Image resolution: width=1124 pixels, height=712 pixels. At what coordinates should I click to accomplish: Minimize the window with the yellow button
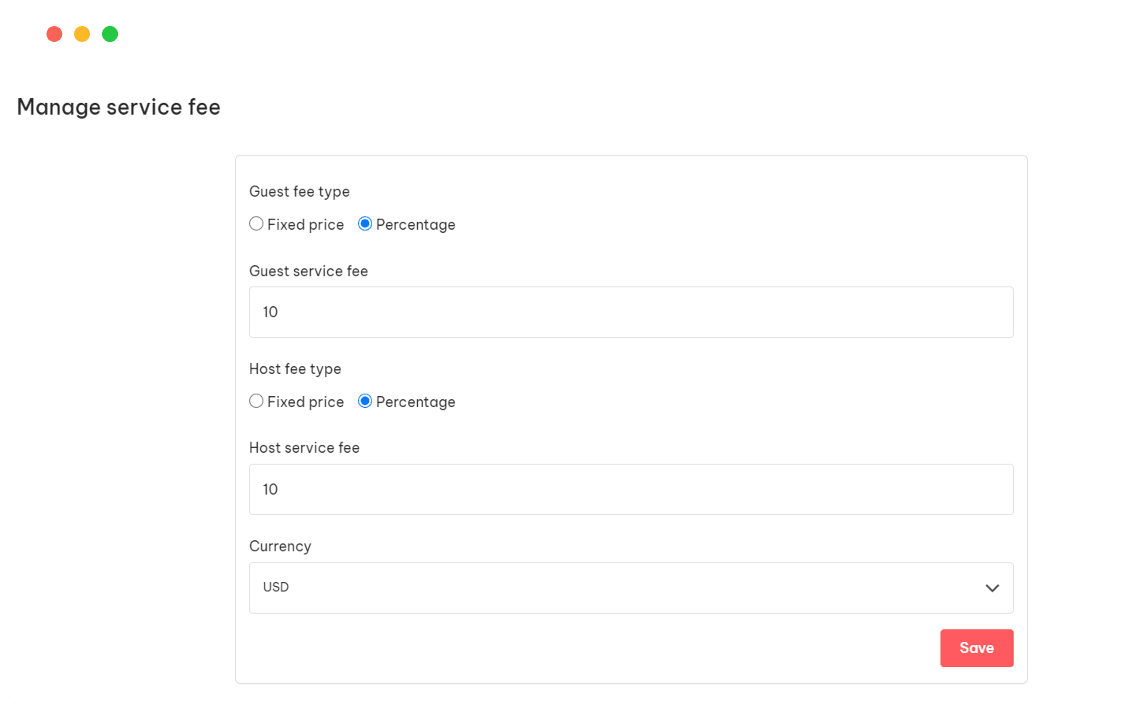point(81,33)
